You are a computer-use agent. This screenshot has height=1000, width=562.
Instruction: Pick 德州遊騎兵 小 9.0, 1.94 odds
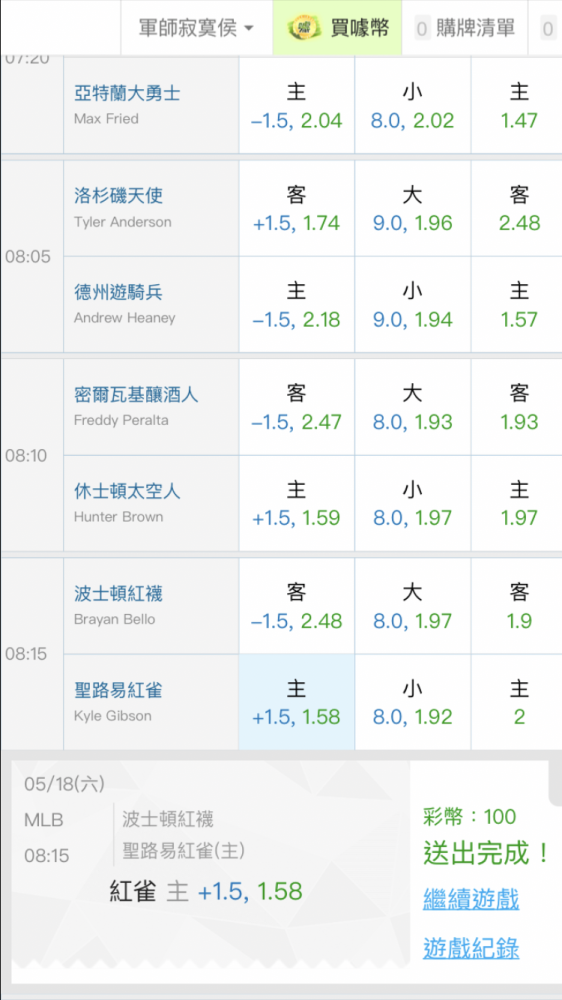pyautogui.click(x=413, y=304)
